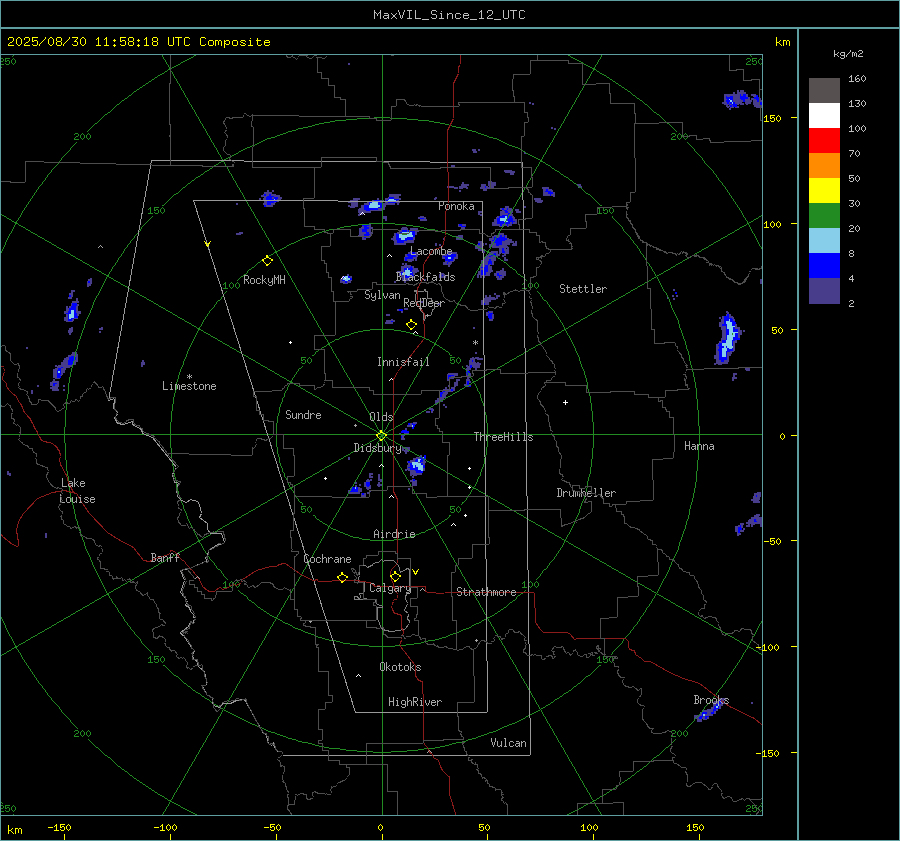Click the bright blue 8 kg/m2 swatch
The width and height of the screenshot is (900, 841).
tap(824, 266)
